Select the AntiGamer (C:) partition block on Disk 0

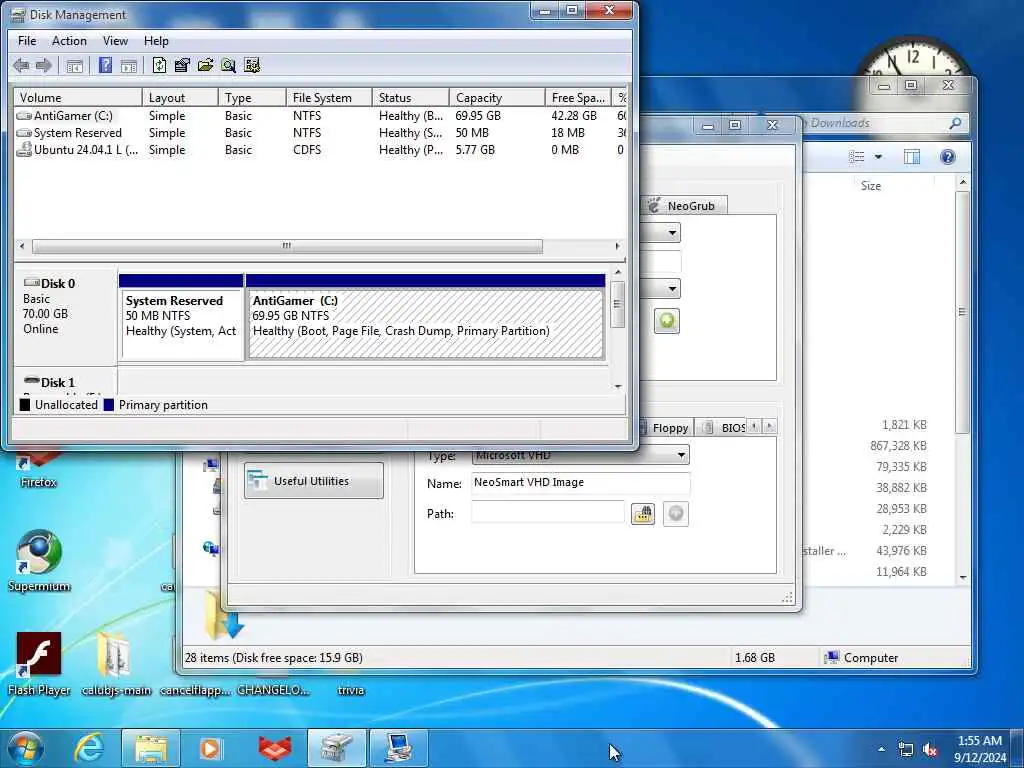[426, 318]
